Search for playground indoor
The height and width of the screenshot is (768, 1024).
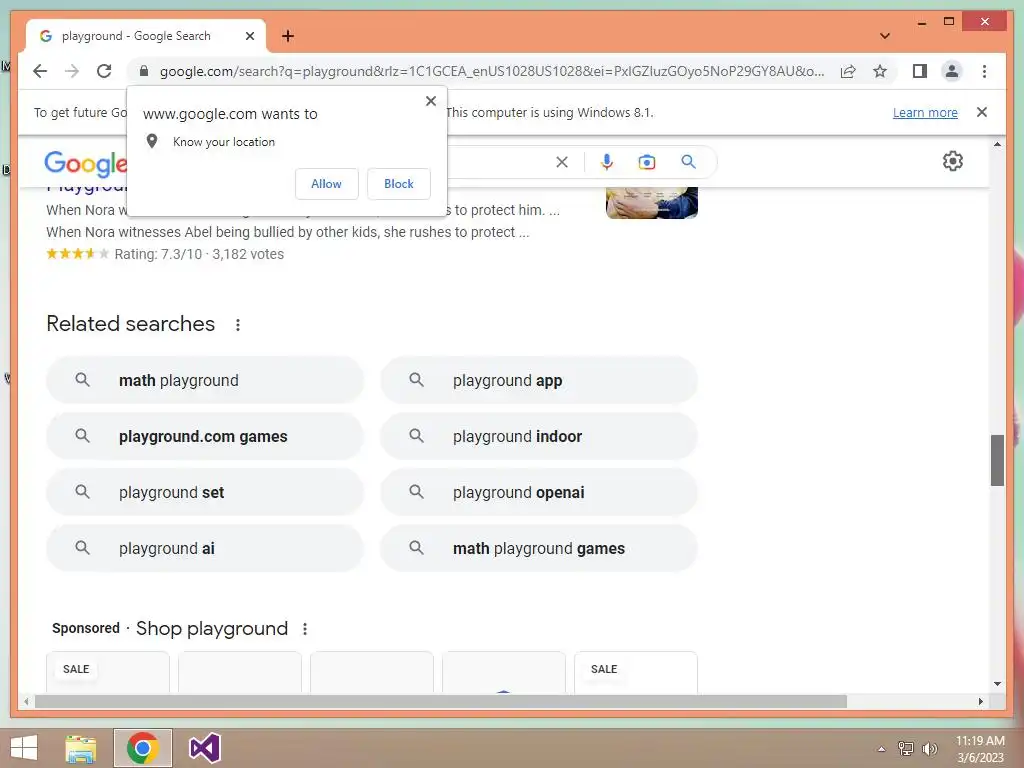(x=539, y=436)
